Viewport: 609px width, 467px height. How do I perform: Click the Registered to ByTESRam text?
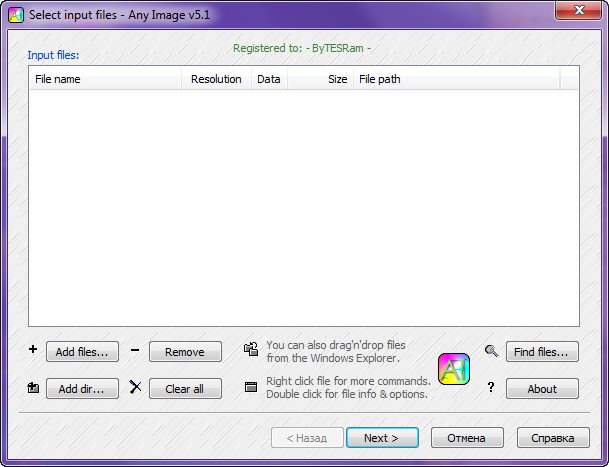[302, 48]
